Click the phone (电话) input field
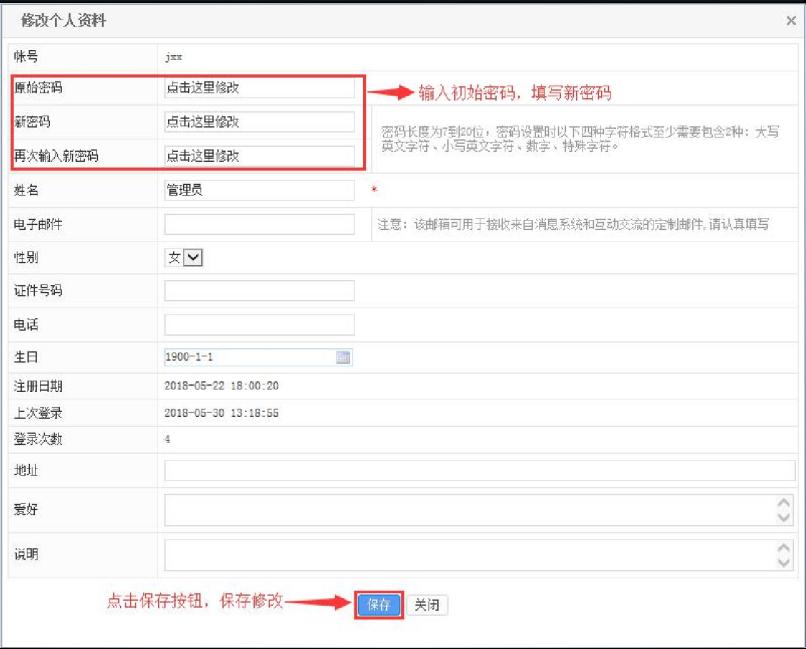The height and width of the screenshot is (649, 806). click(x=259, y=325)
